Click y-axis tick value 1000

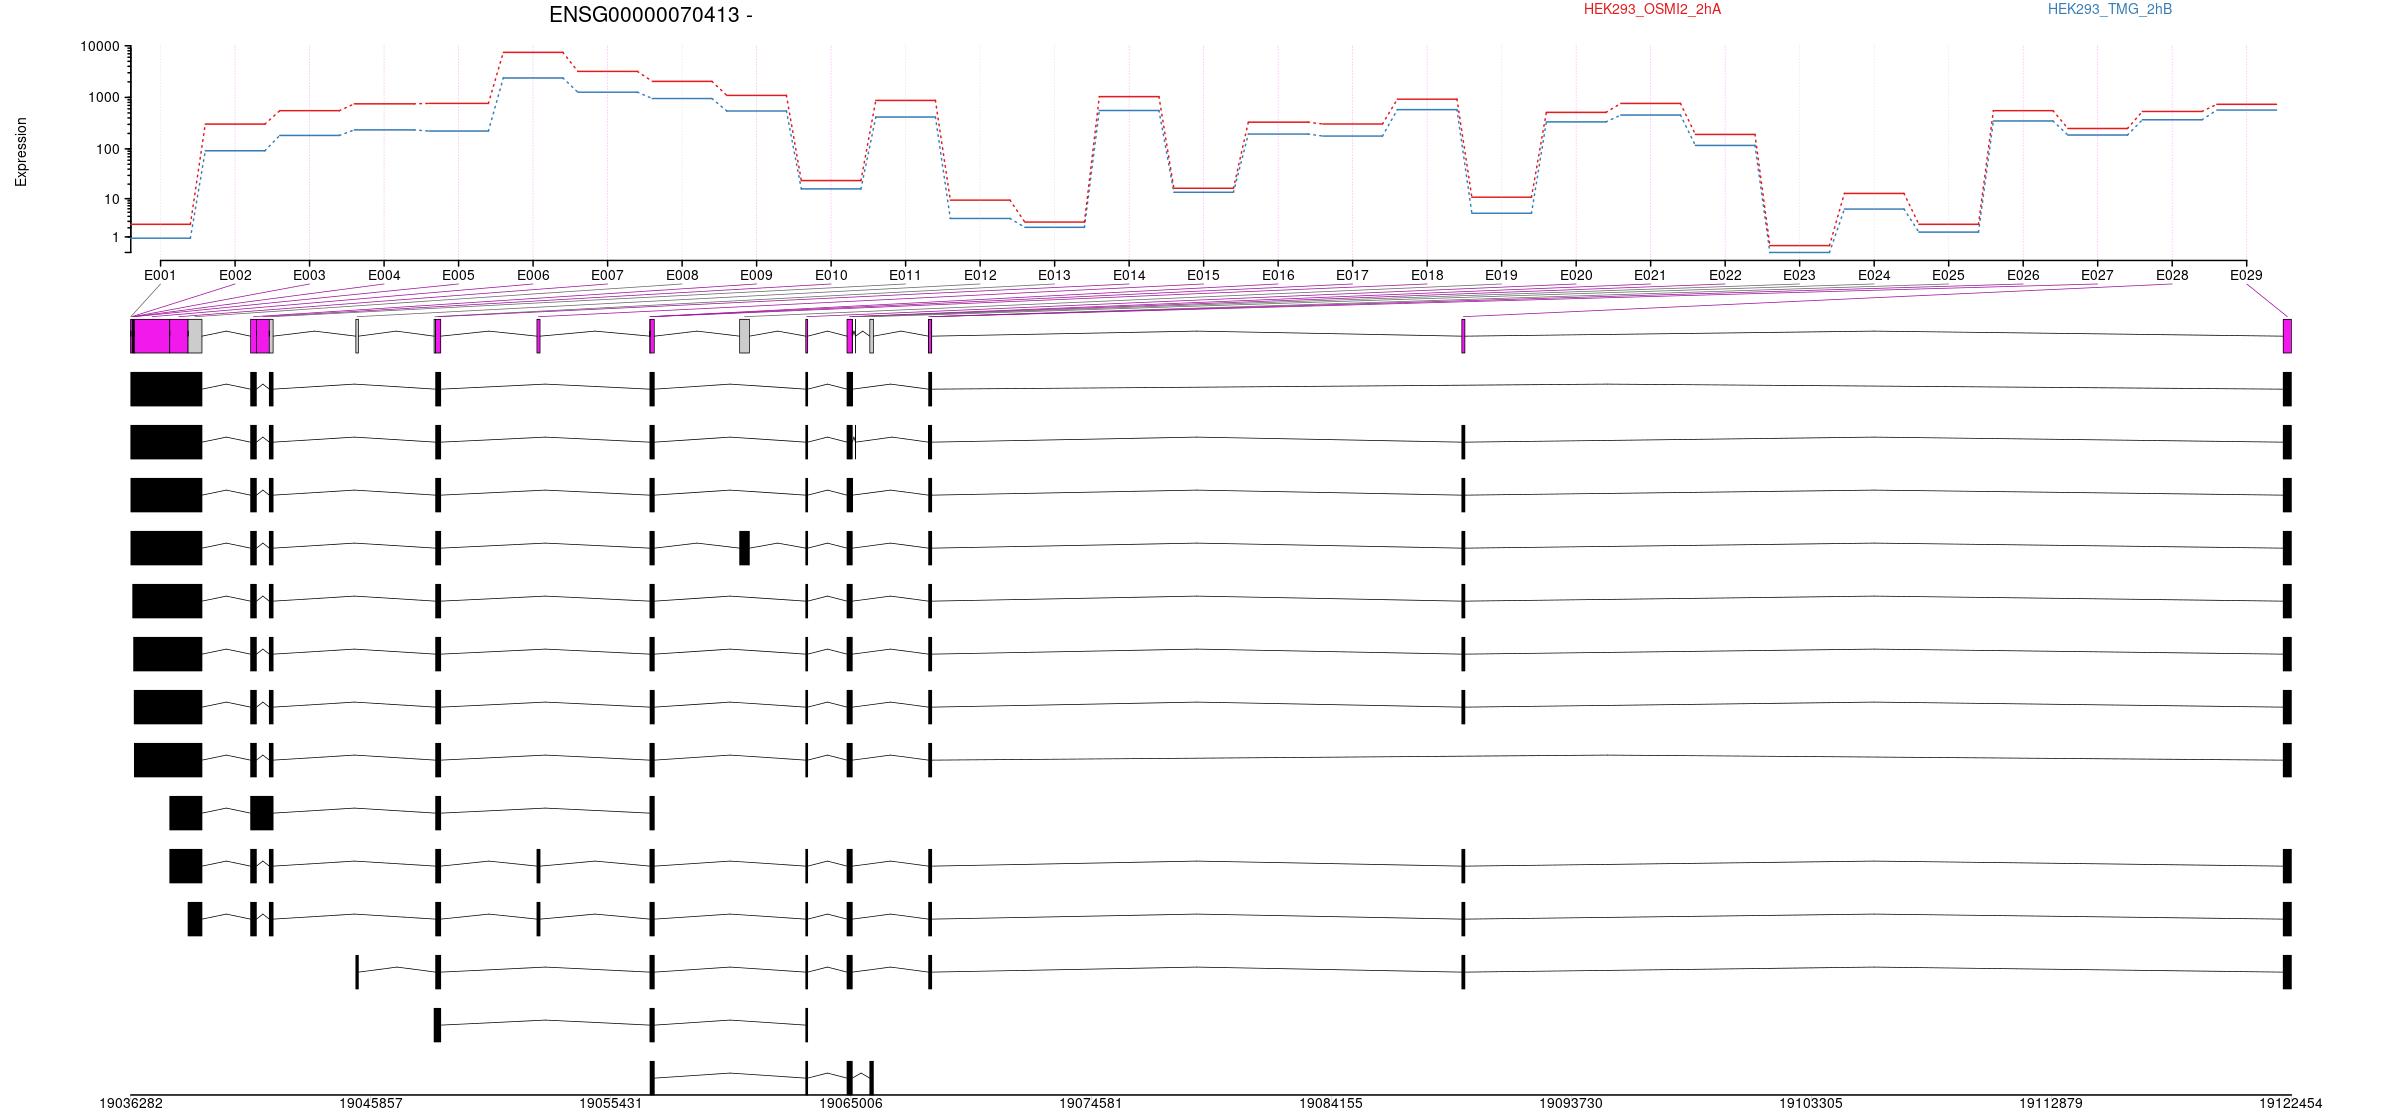click(x=104, y=98)
